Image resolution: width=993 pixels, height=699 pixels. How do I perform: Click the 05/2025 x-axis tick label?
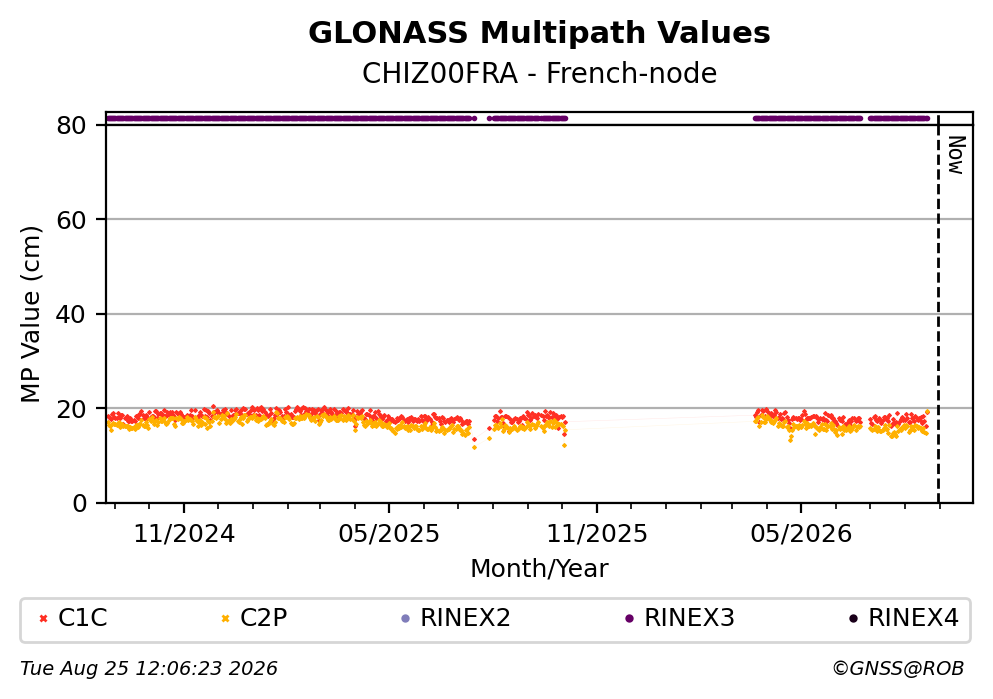(x=389, y=534)
